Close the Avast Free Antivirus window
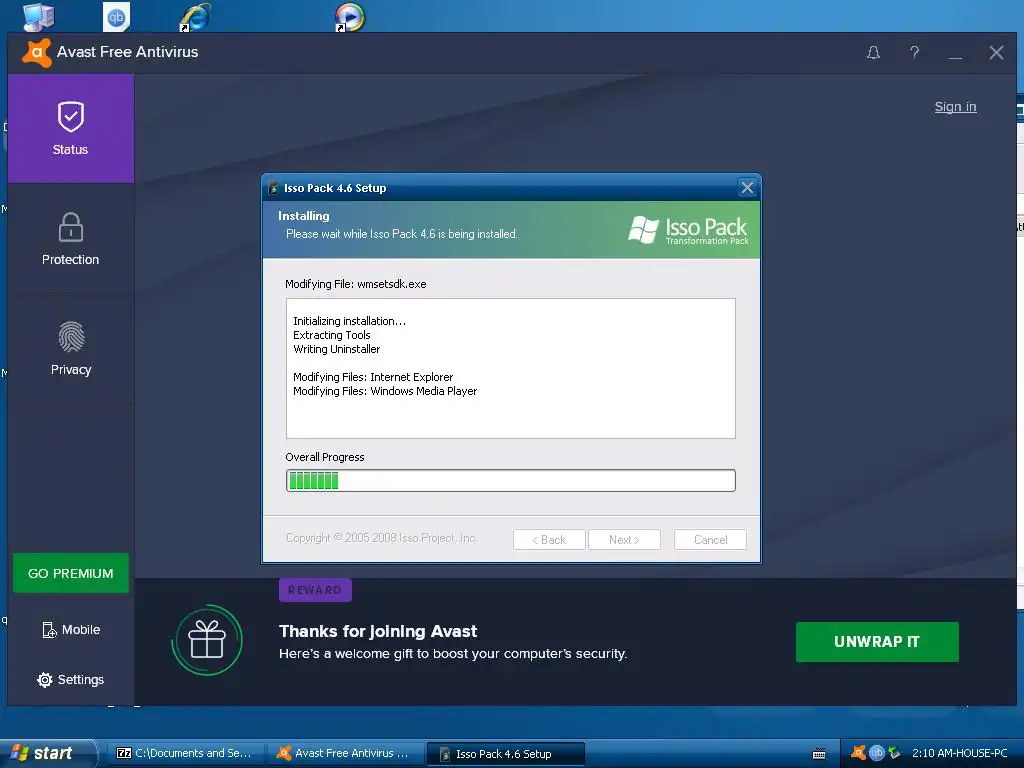 click(996, 52)
